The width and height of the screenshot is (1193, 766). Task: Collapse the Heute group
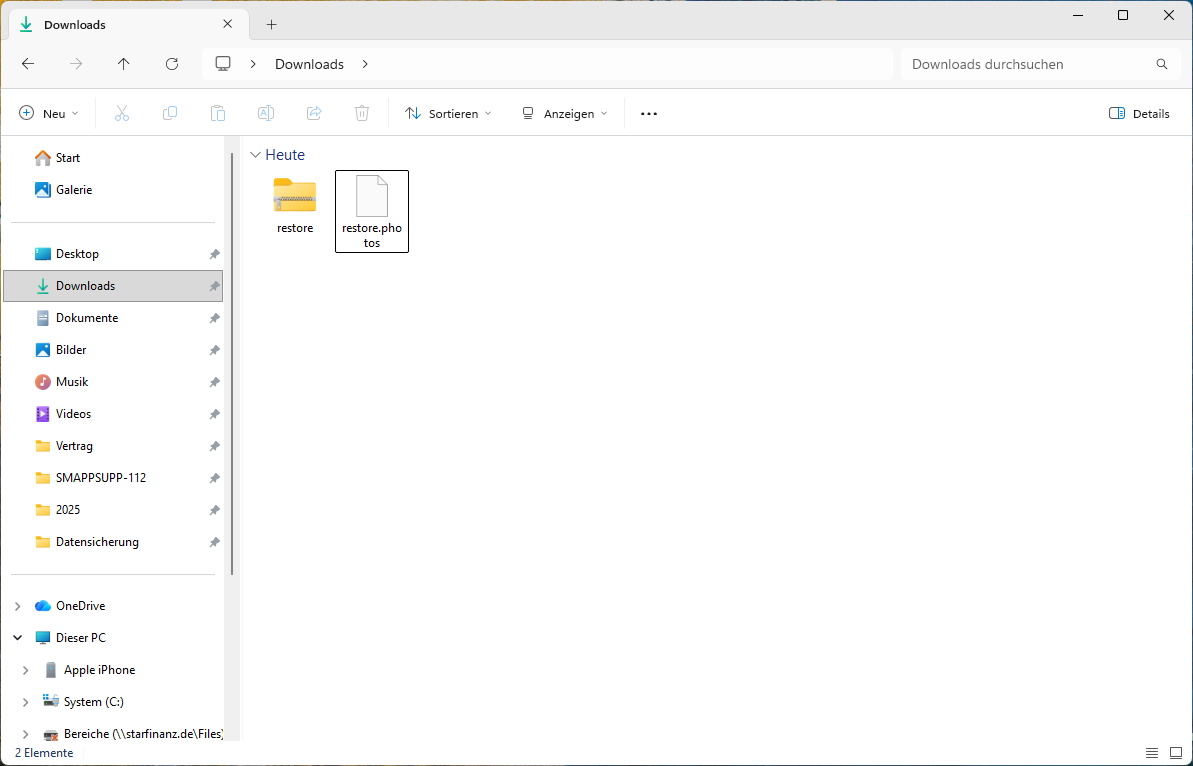pos(255,155)
